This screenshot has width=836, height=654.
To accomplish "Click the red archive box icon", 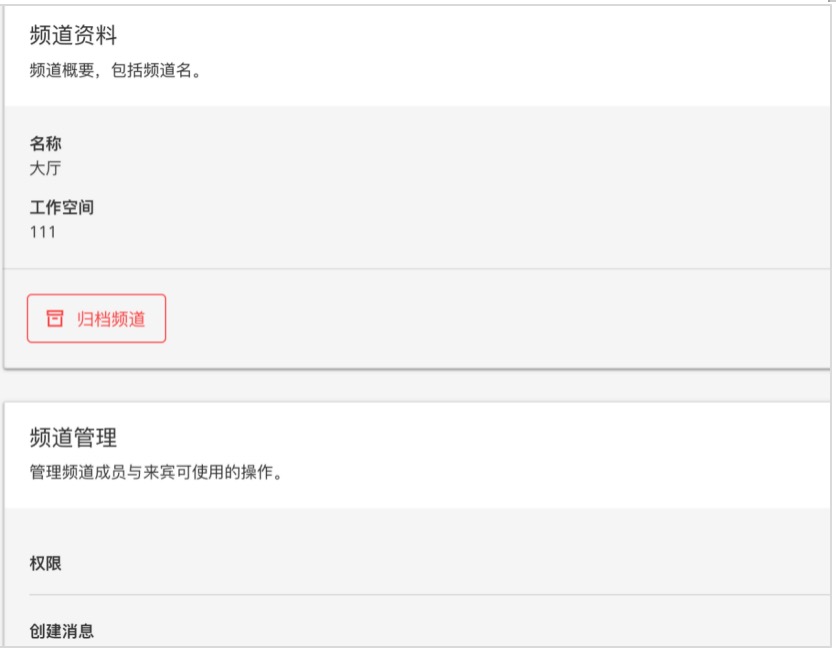I will tap(54, 318).
